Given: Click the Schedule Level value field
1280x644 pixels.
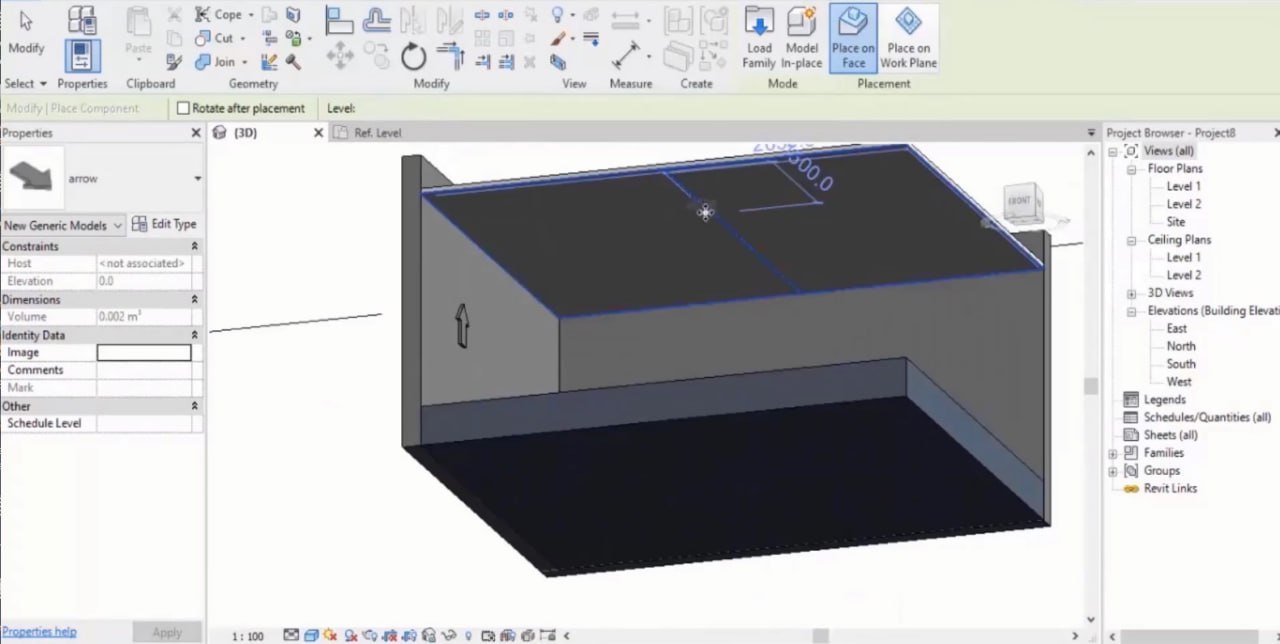Looking at the screenshot, I should pos(144,423).
